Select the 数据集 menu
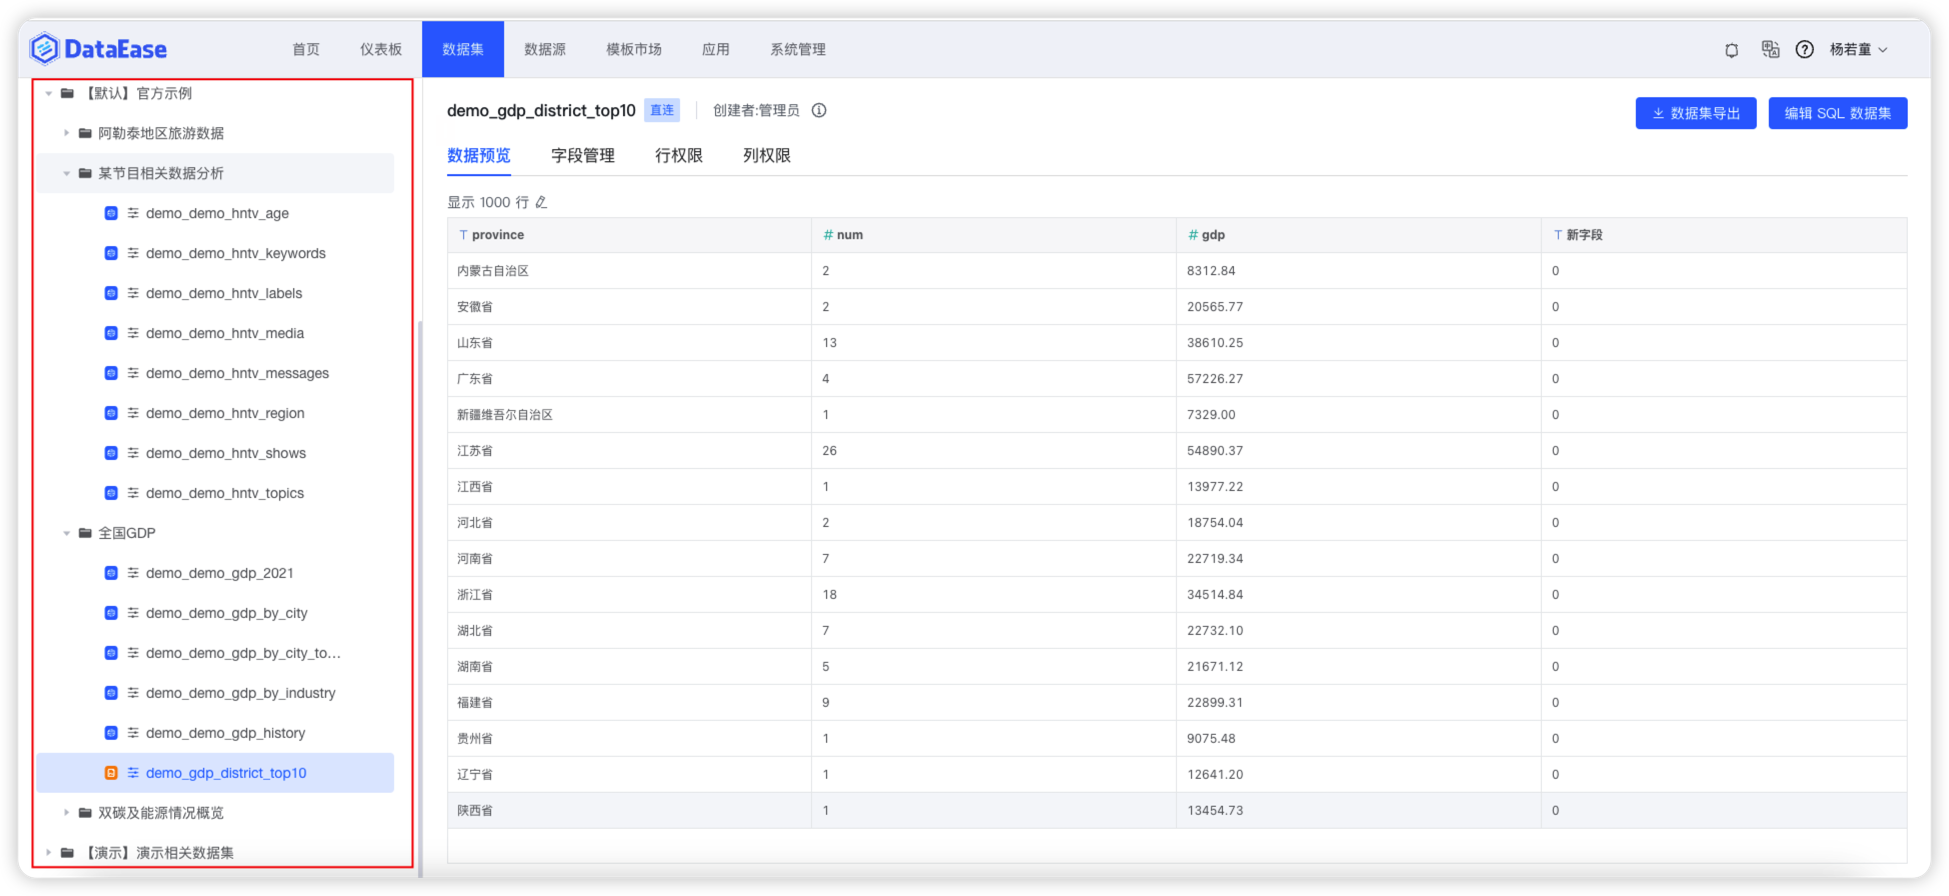This screenshot has width=1949, height=896. (463, 49)
